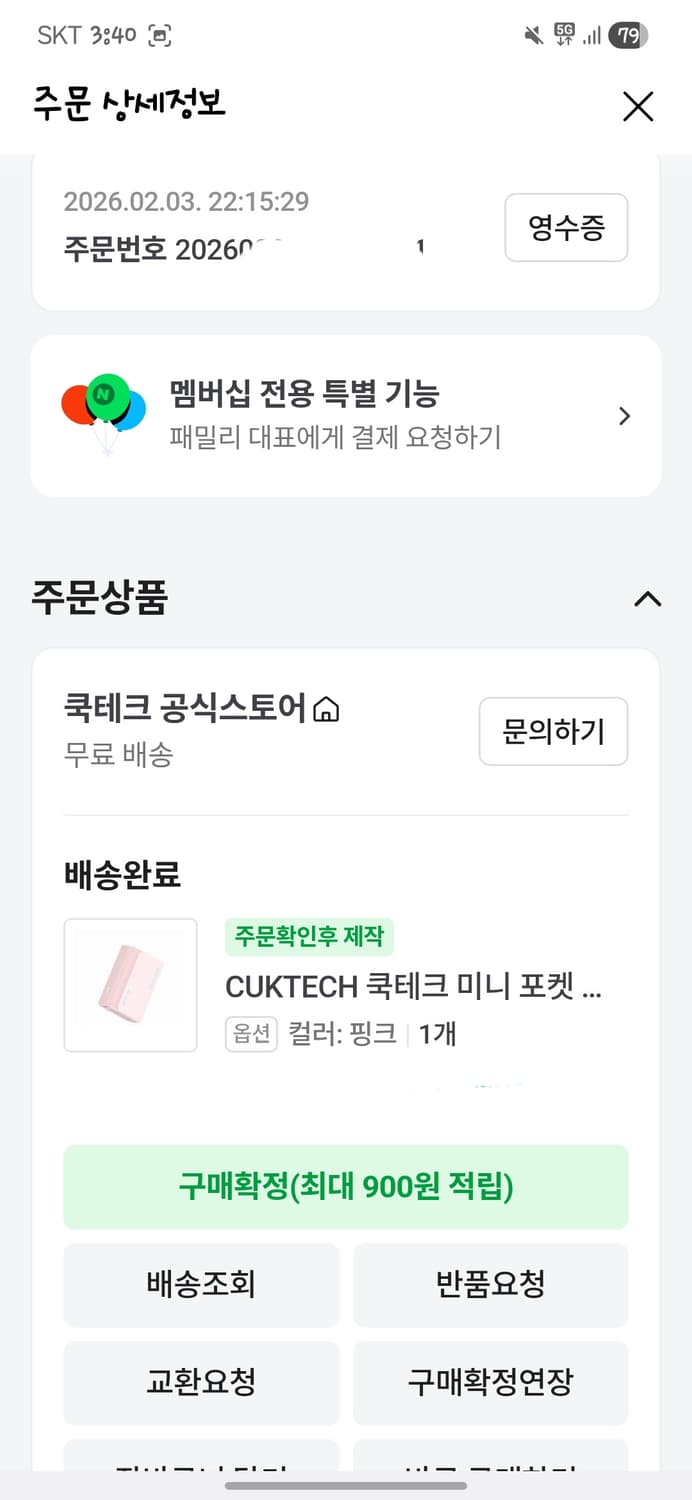Click the 반품요청 return request button
Viewport: 692px width, 1500px height.
[490, 1285]
